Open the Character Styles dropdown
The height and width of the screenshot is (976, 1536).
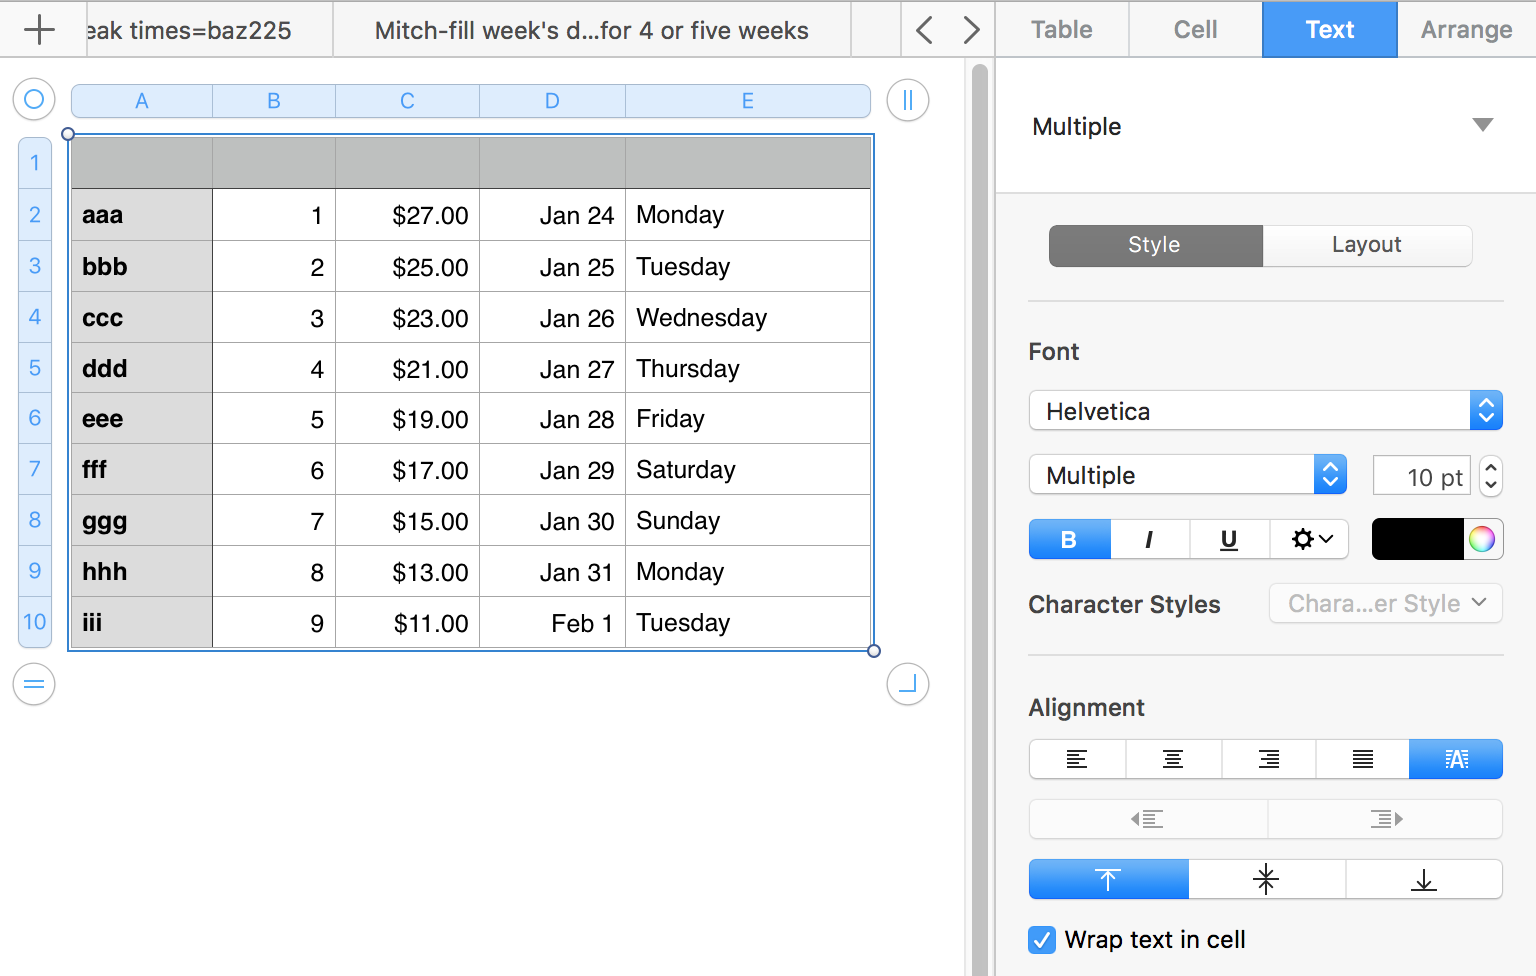(1385, 603)
